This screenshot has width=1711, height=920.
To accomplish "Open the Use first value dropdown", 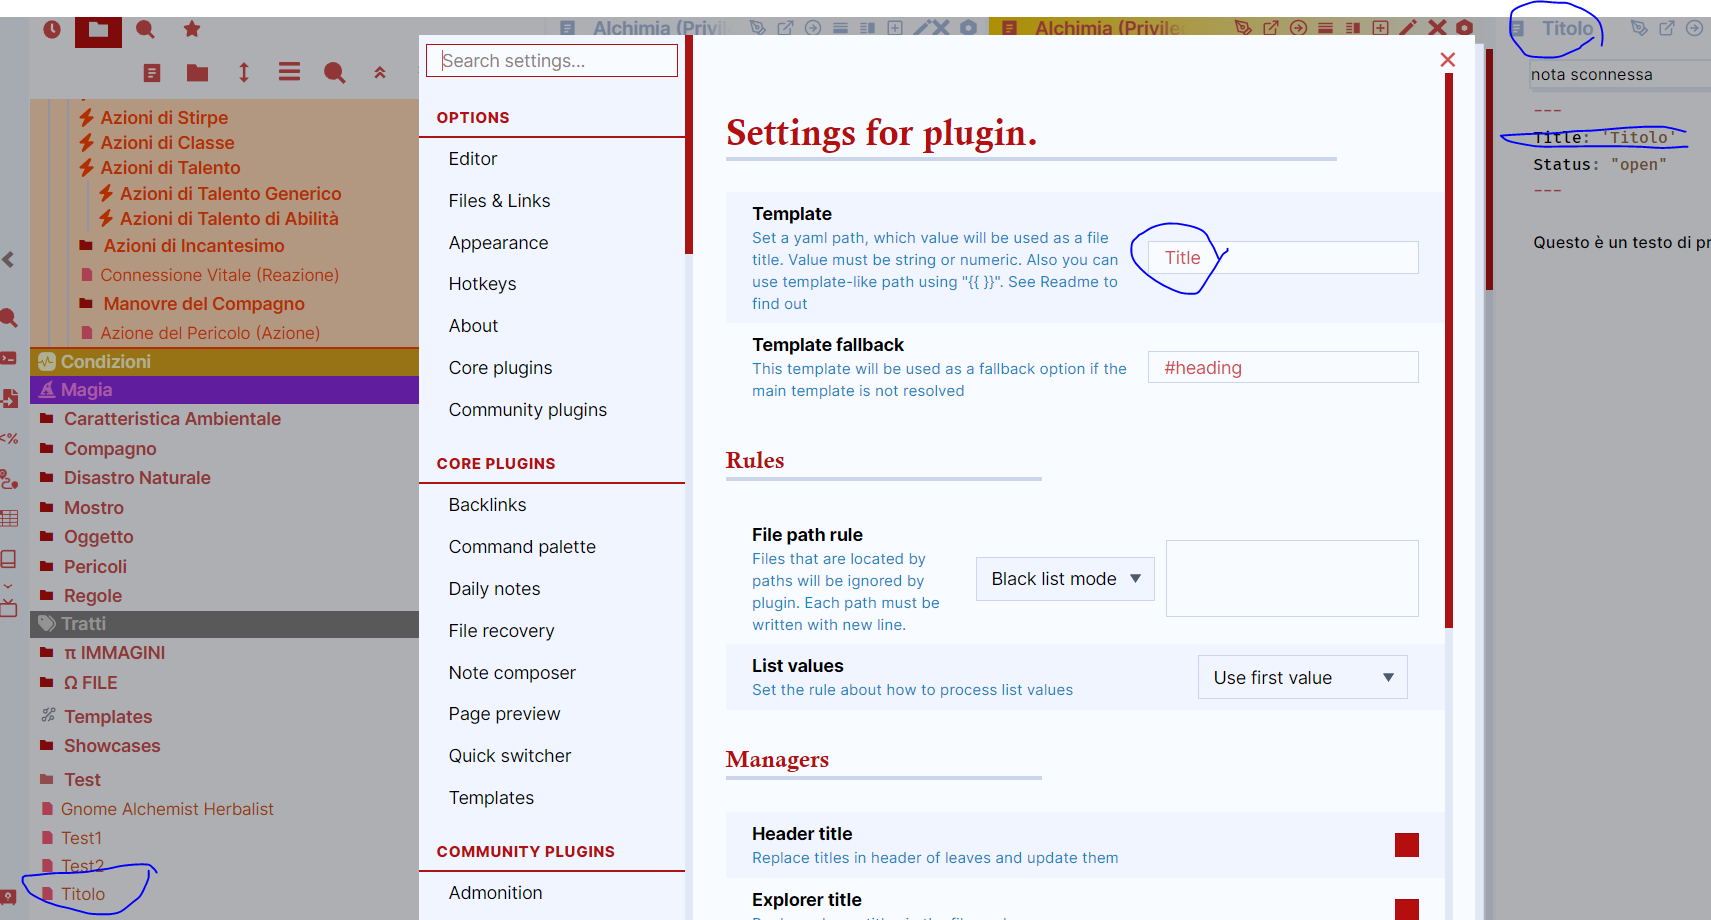I will [1301, 677].
